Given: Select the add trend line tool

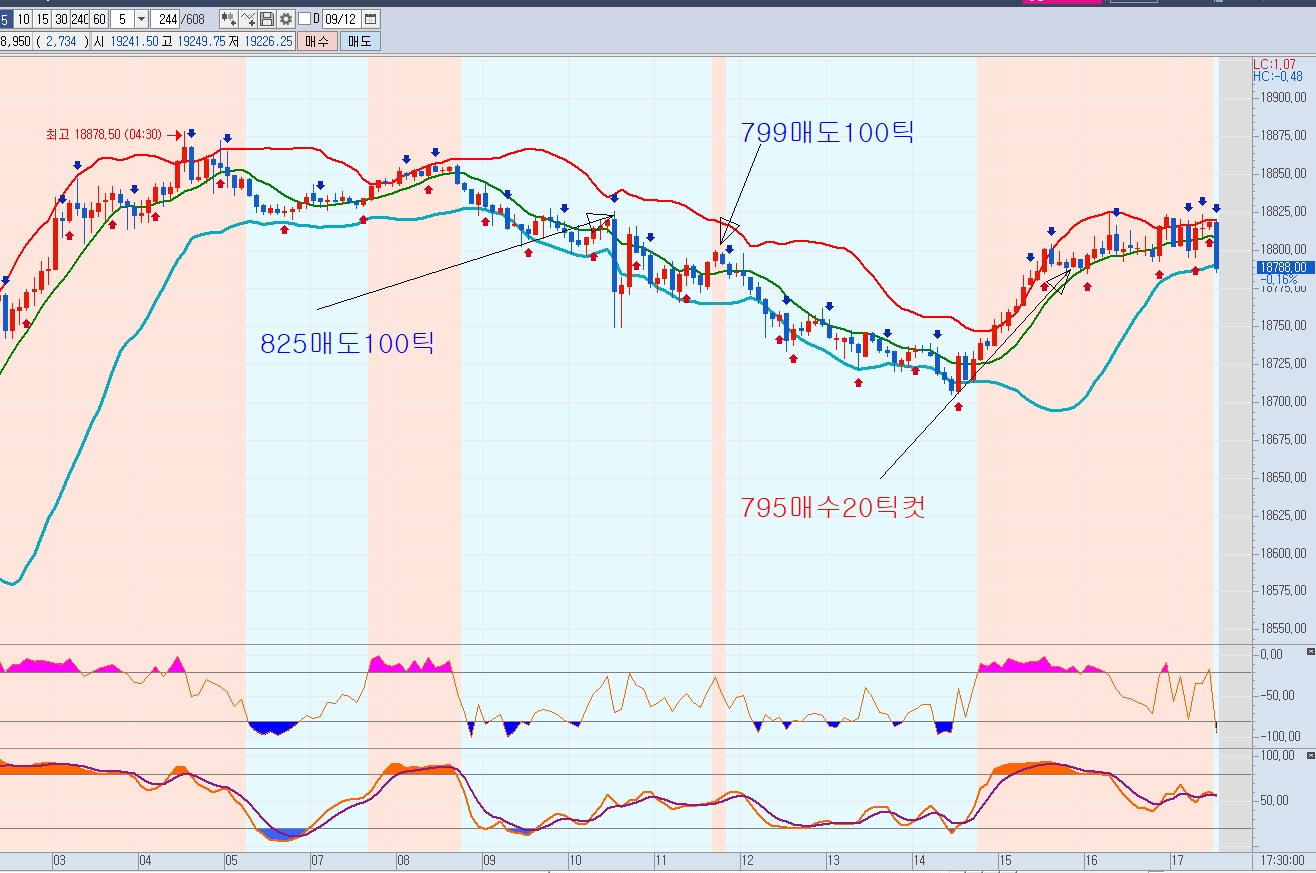Looking at the screenshot, I should [247, 19].
